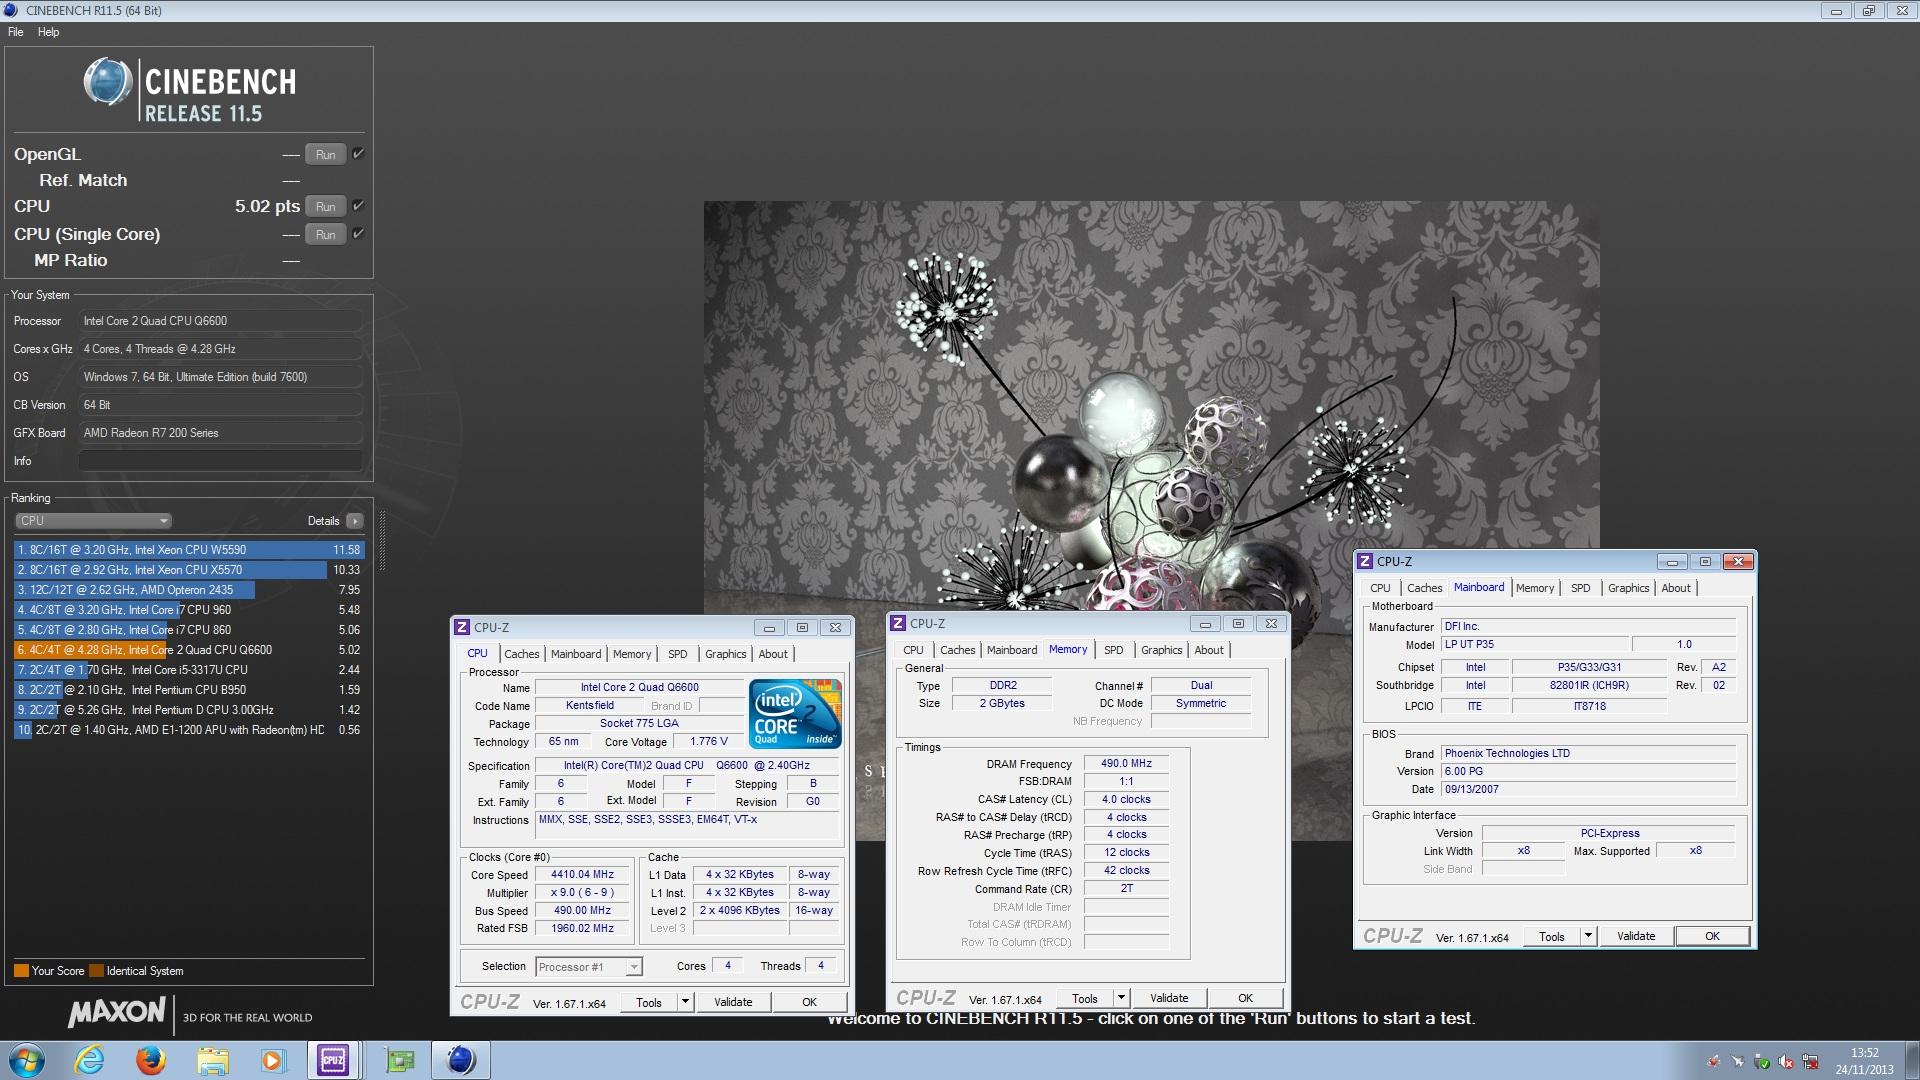Image resolution: width=1920 pixels, height=1080 pixels.
Task: Open Mainboard tab in middle CPU-Z window
Action: point(1012,650)
